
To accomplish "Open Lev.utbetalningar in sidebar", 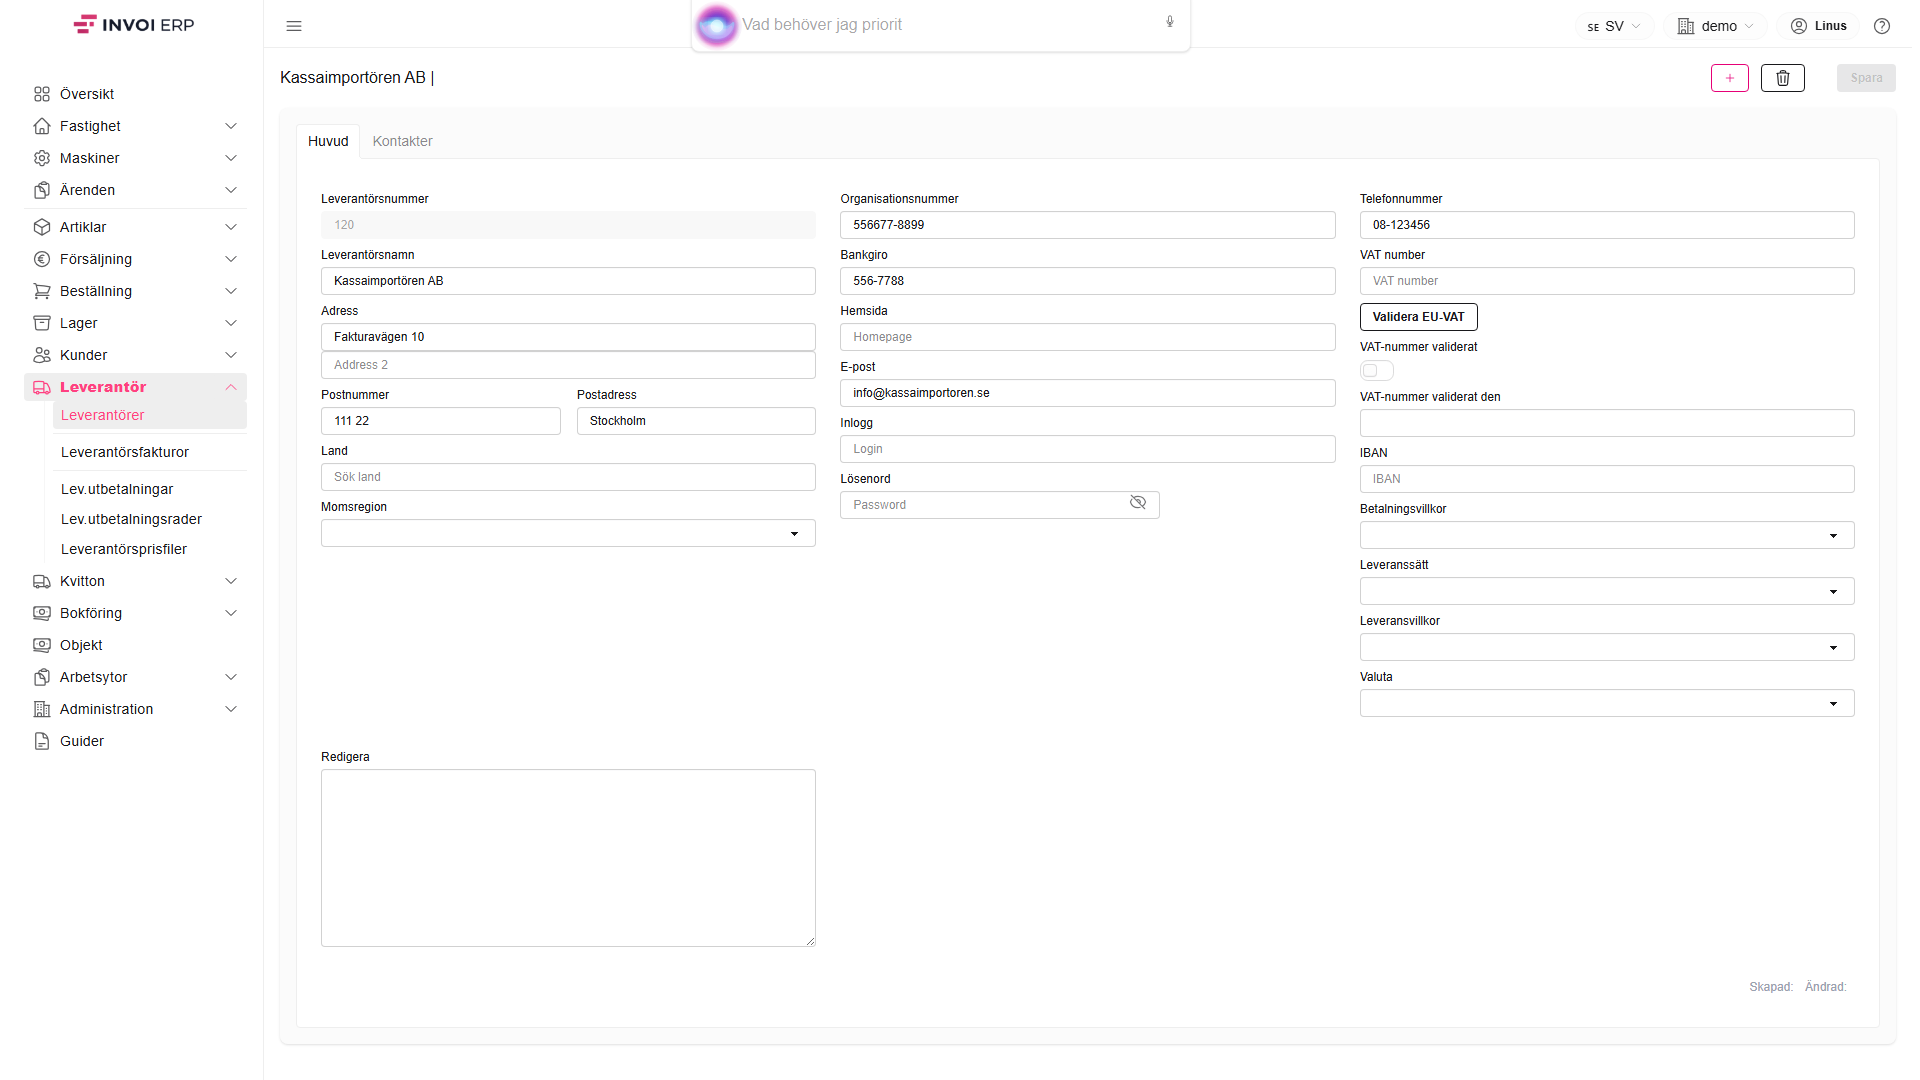I will (117, 489).
